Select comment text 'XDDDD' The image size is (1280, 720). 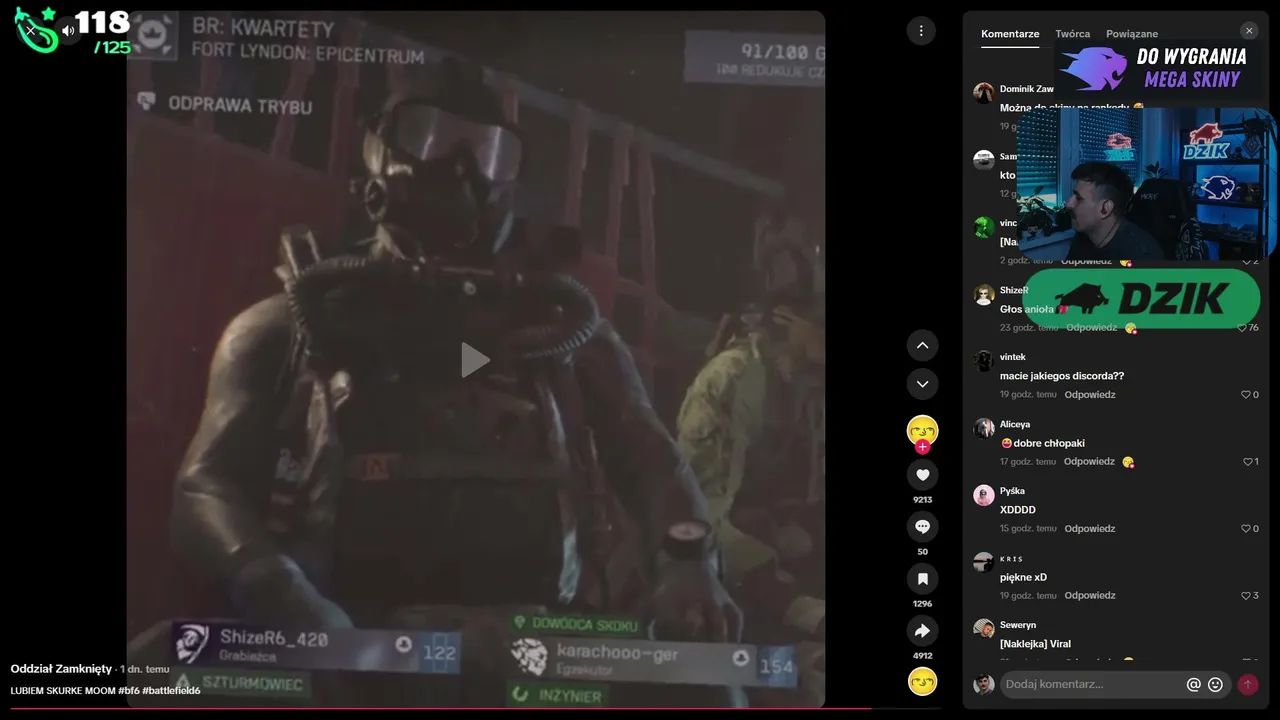point(1018,510)
